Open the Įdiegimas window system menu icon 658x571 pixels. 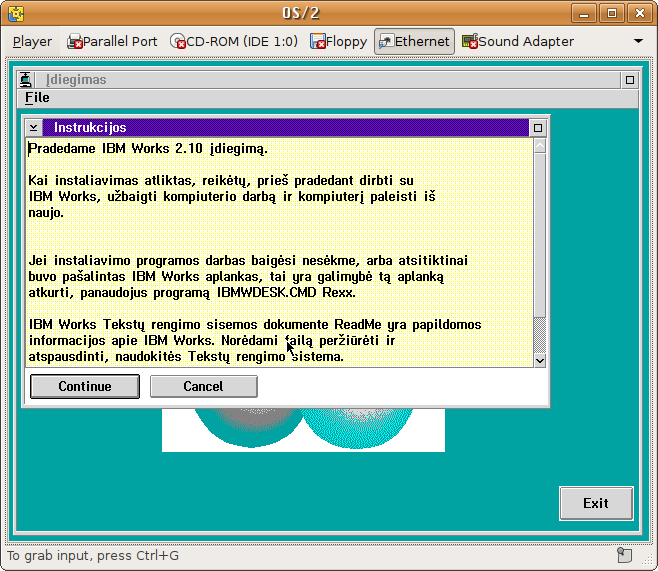point(26,80)
